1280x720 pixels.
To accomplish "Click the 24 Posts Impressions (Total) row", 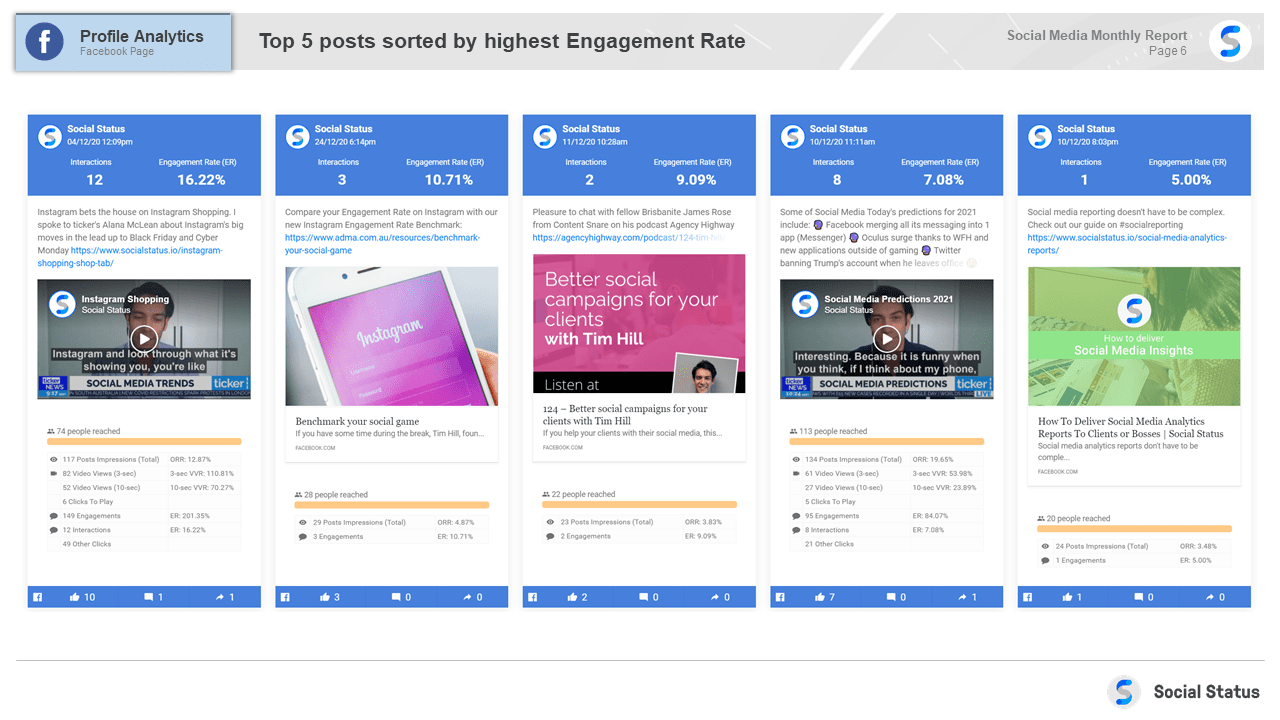I will point(1135,546).
